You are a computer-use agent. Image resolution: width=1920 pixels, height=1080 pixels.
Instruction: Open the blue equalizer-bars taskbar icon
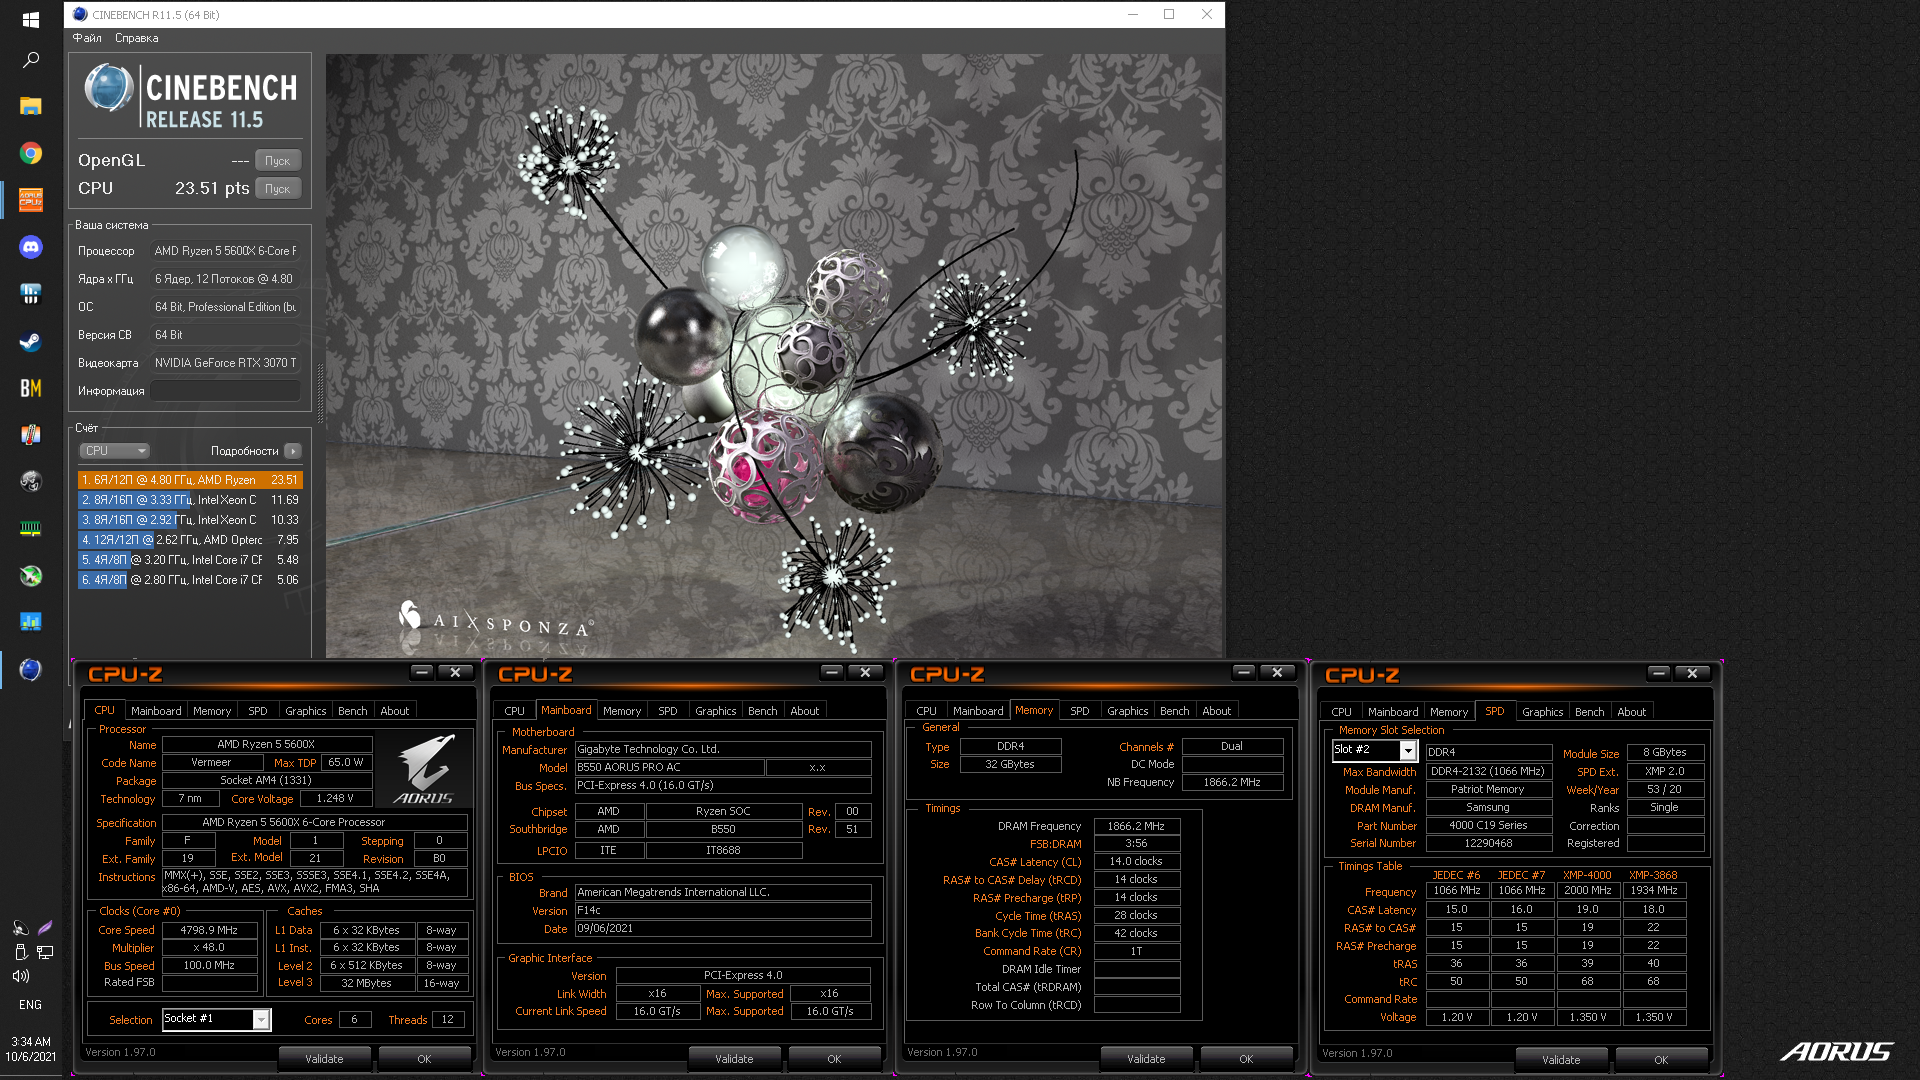pyautogui.click(x=30, y=294)
